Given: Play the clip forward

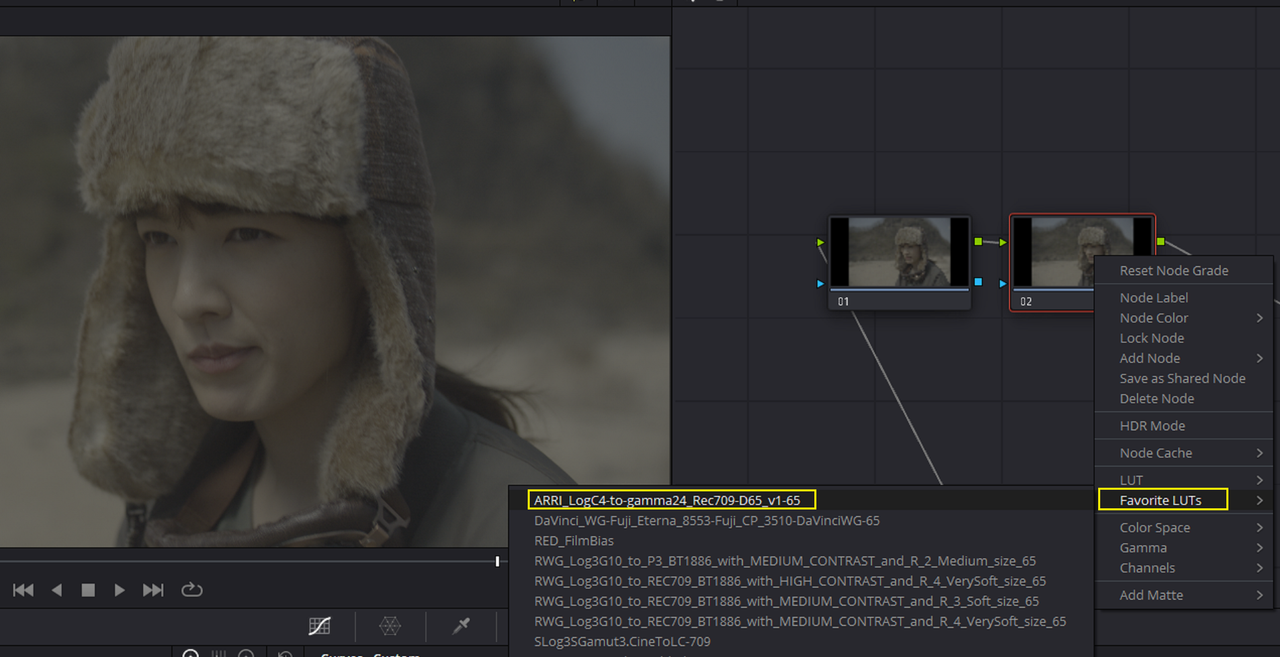Looking at the screenshot, I should [x=120, y=590].
